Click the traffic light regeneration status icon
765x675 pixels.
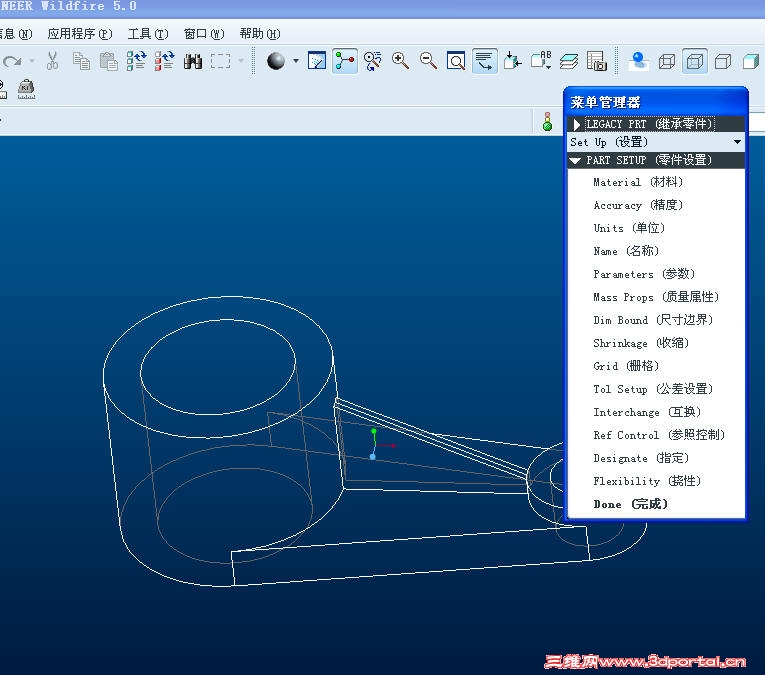(547, 121)
